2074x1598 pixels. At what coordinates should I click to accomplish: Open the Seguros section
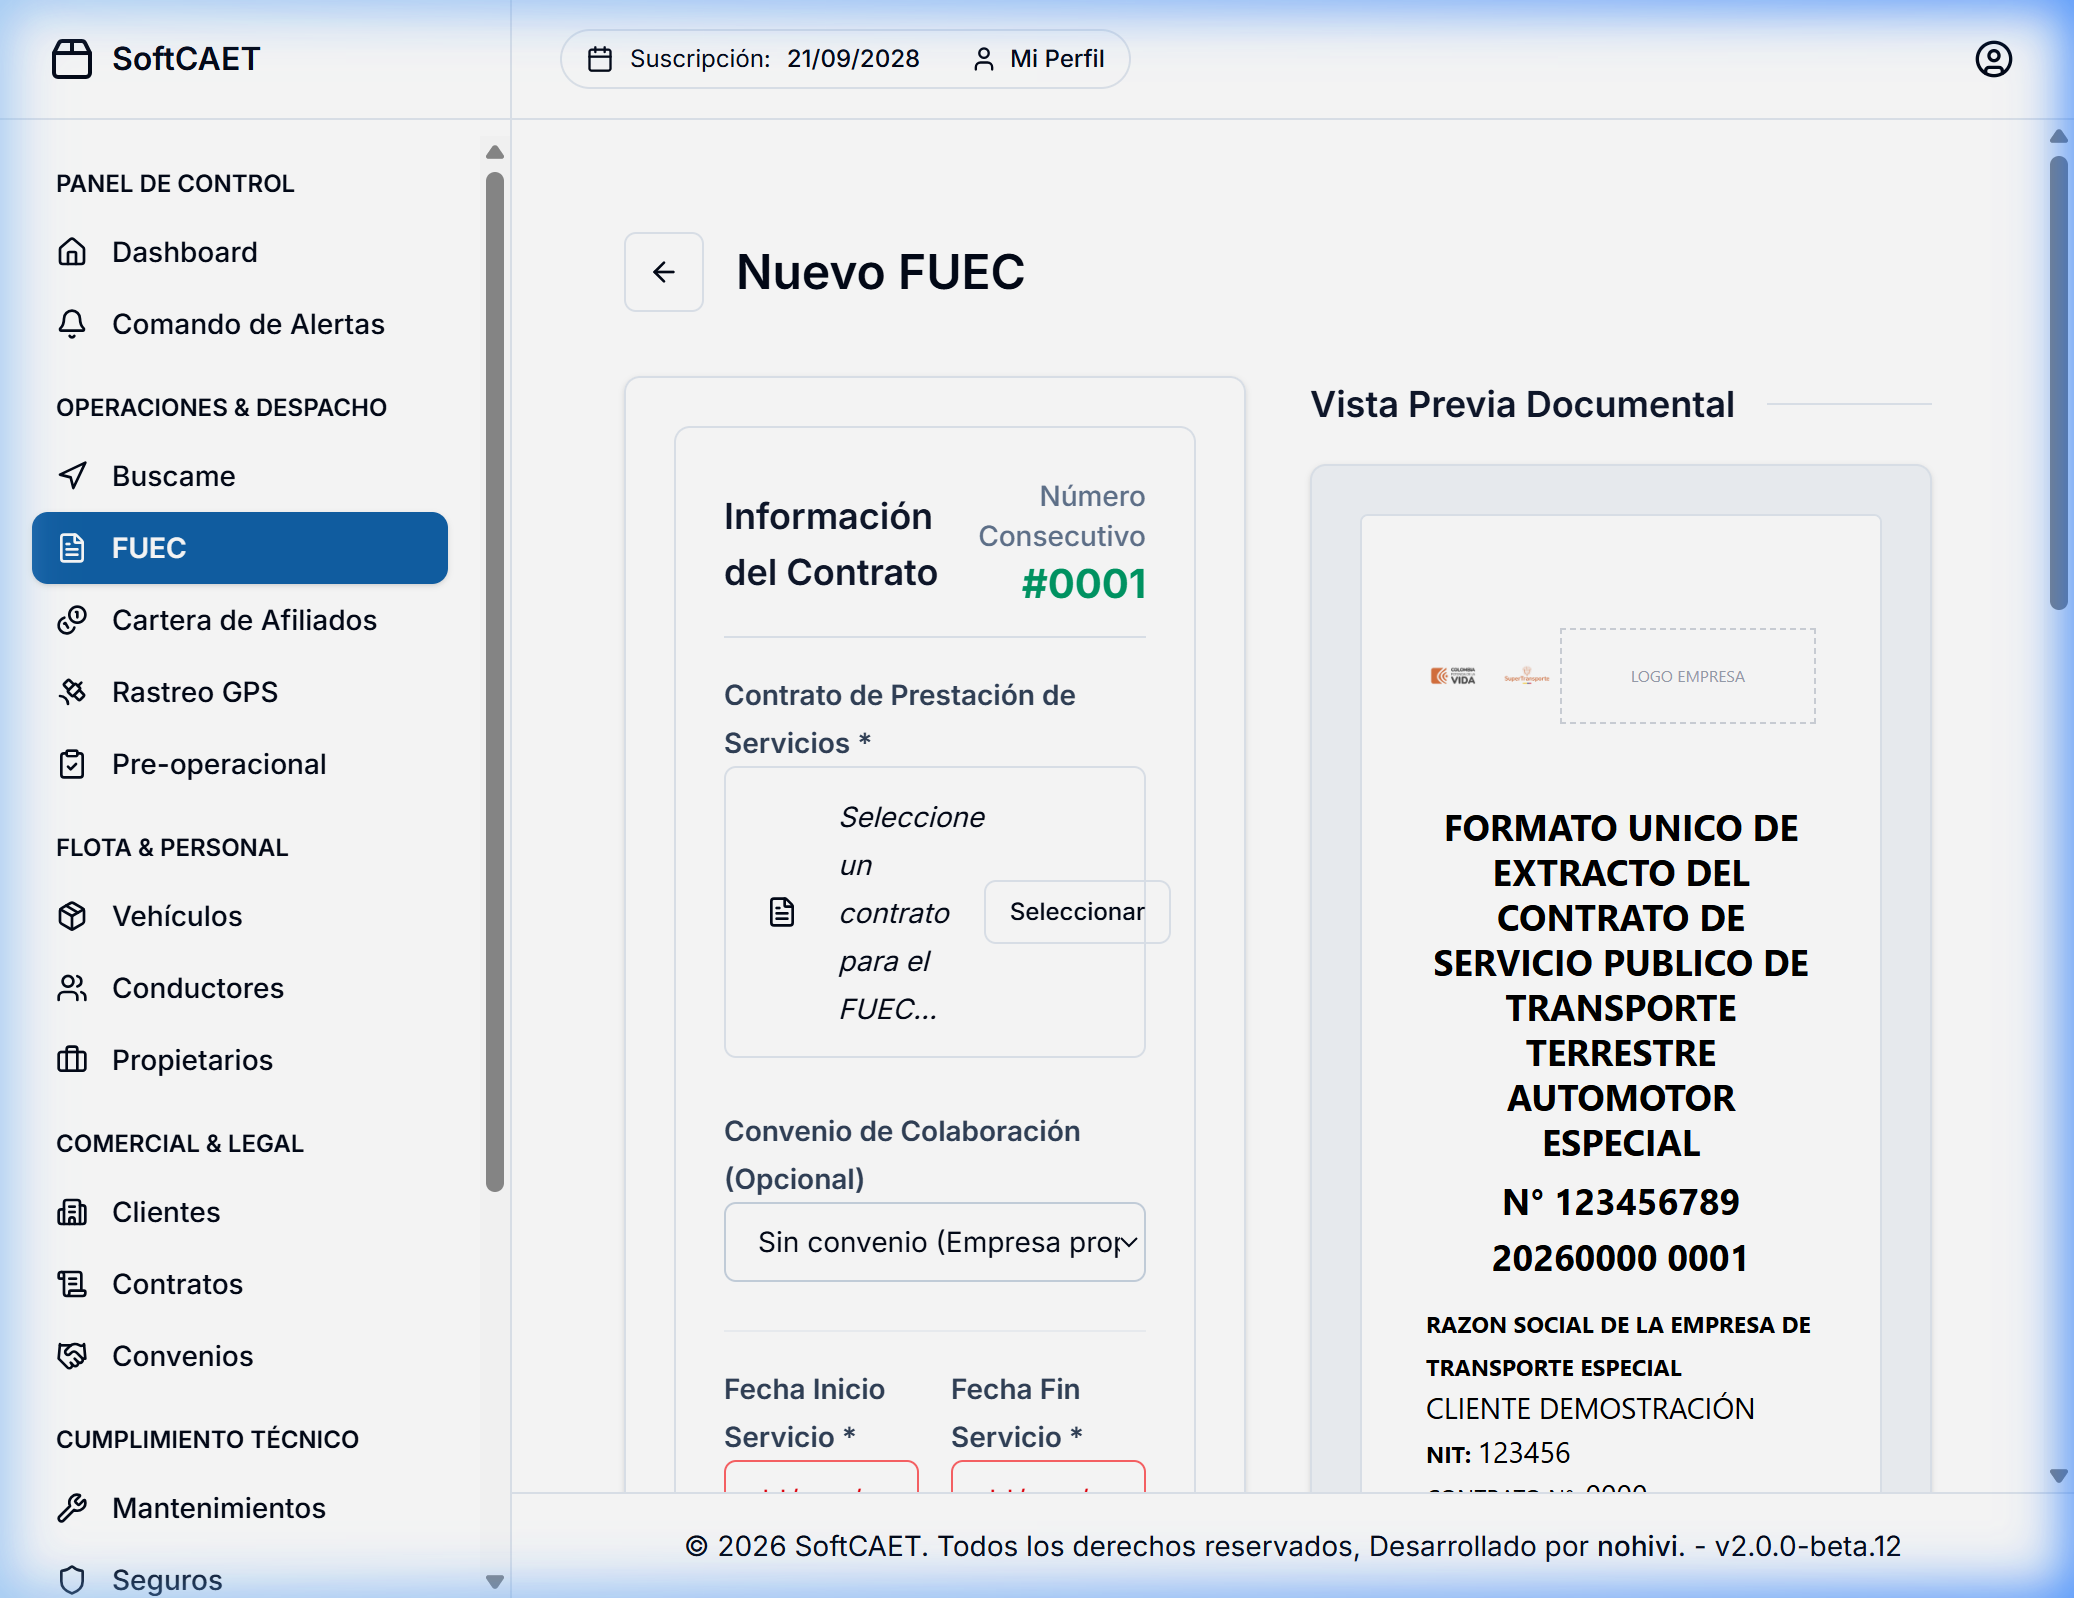tap(166, 1578)
